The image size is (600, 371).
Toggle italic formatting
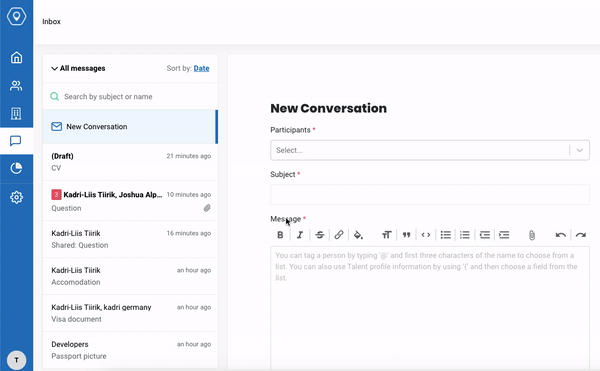coord(300,235)
